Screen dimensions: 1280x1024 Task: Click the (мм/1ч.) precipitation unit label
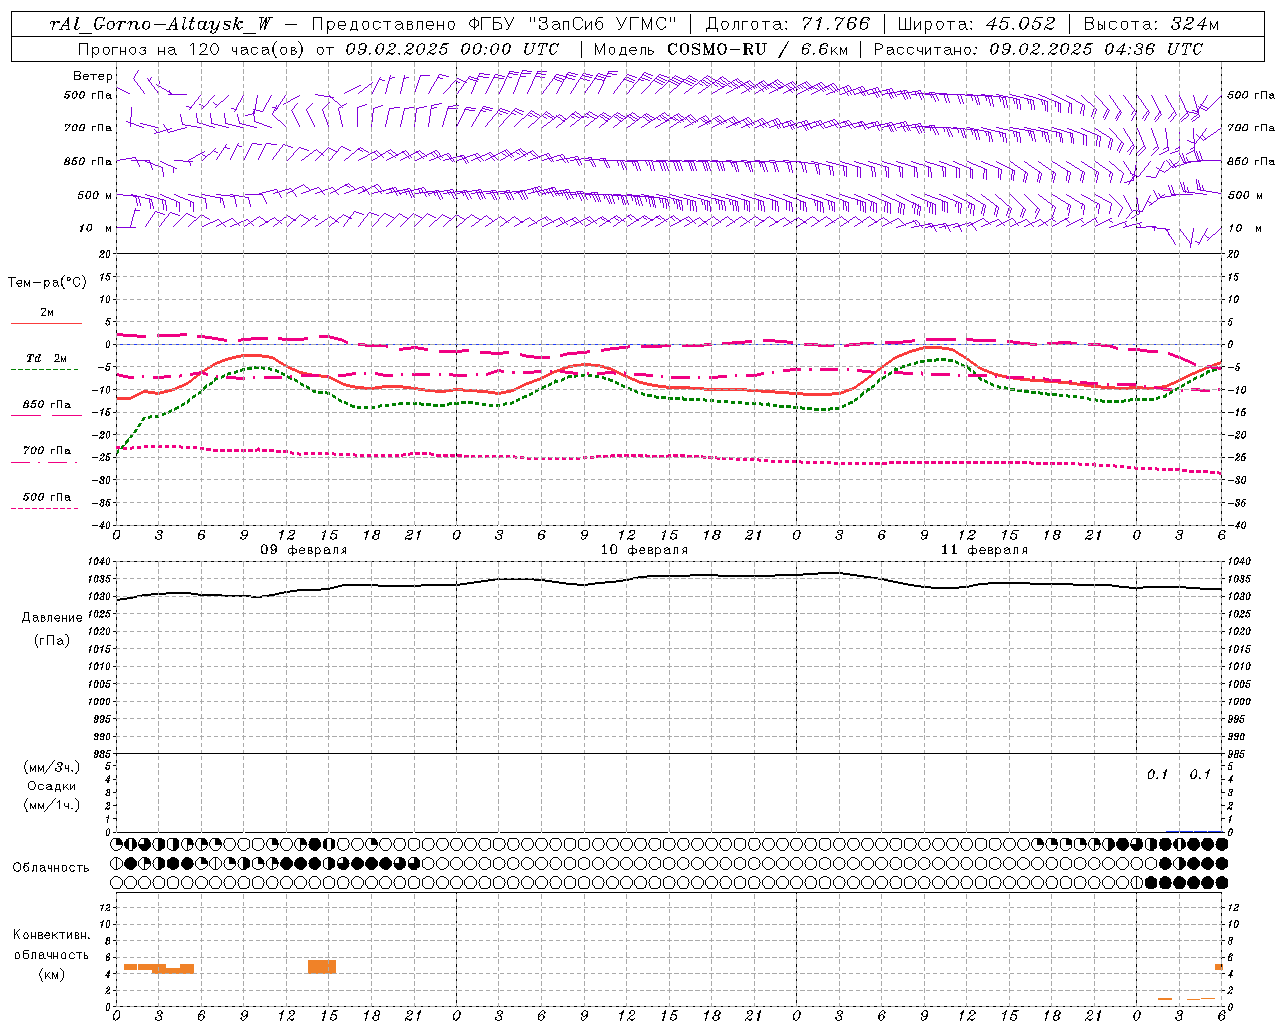tap(52, 805)
